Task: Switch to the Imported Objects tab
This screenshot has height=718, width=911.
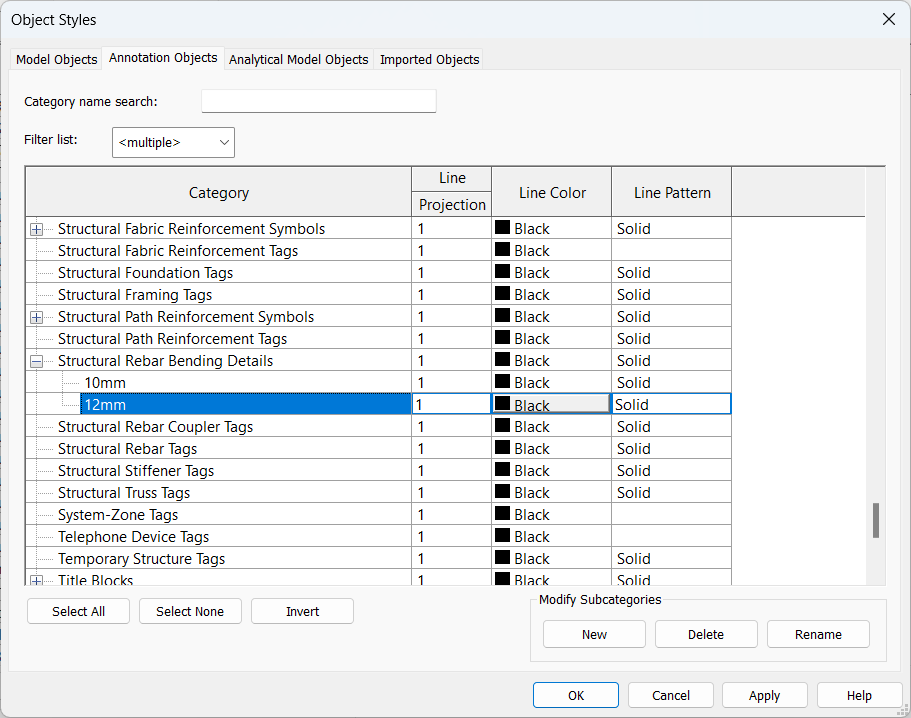Action: (x=429, y=59)
